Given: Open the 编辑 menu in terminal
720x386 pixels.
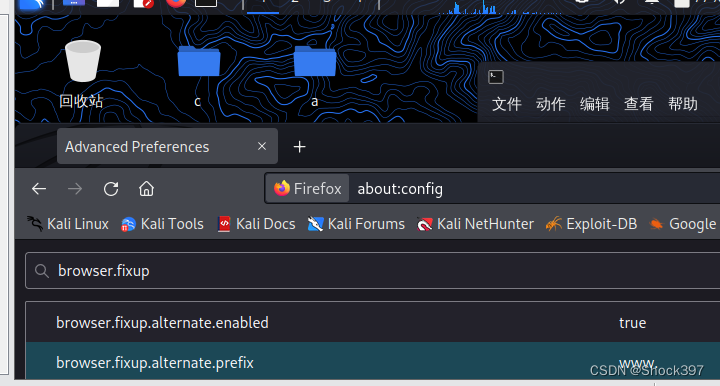Looking at the screenshot, I should point(595,104).
